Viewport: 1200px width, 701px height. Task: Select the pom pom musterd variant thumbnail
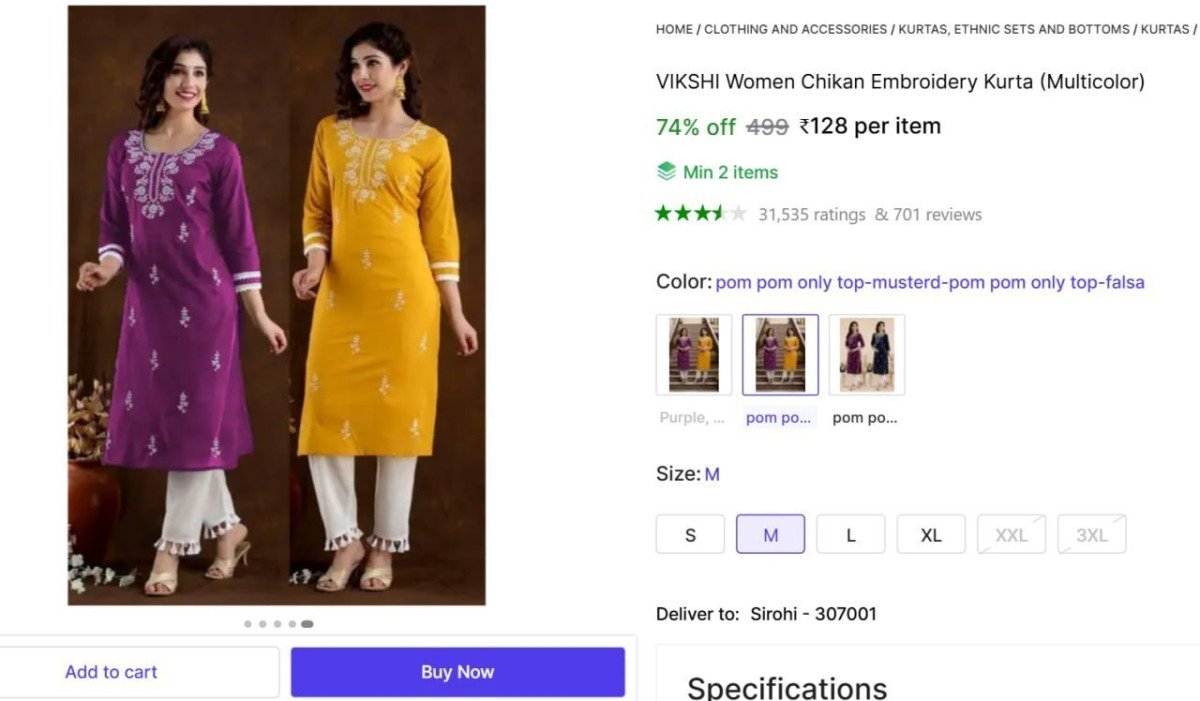pyautogui.click(x=780, y=354)
